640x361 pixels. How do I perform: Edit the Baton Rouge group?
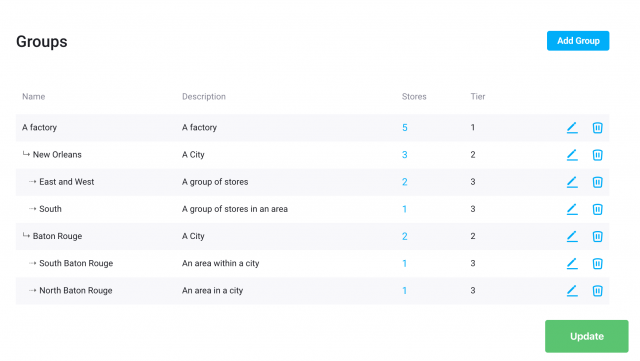[572, 236]
